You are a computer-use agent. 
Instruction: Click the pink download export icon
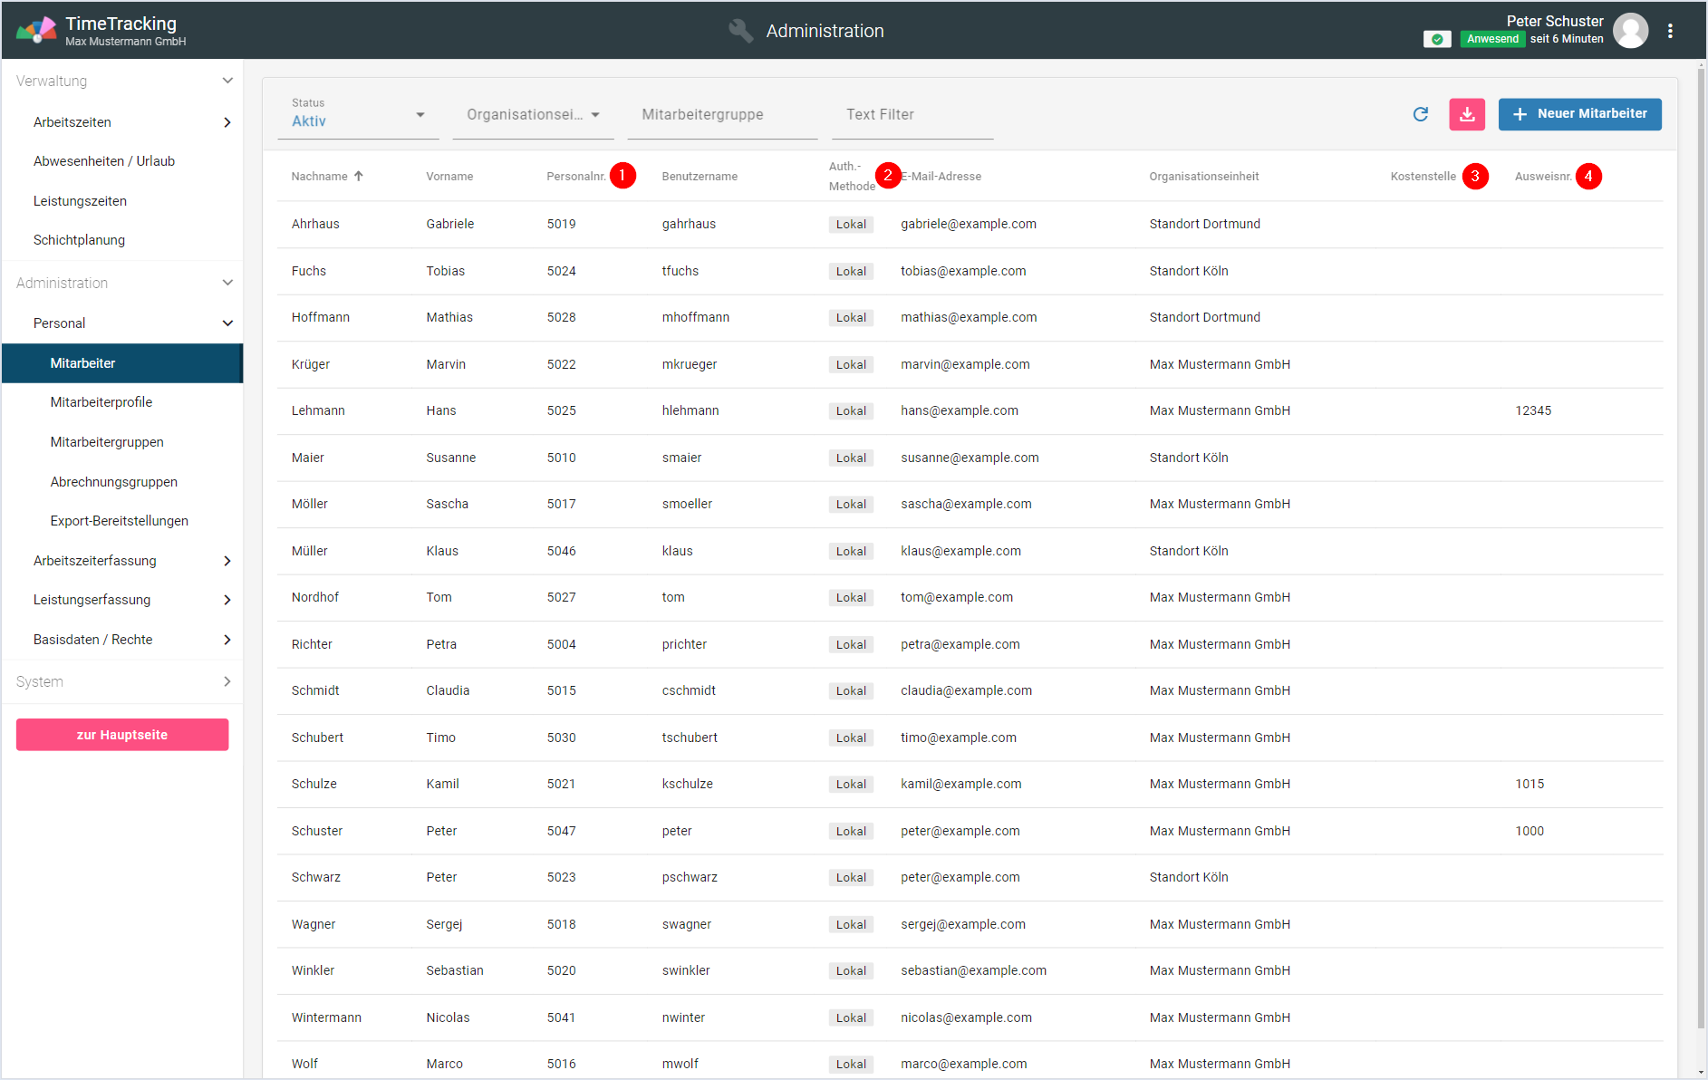point(1466,114)
